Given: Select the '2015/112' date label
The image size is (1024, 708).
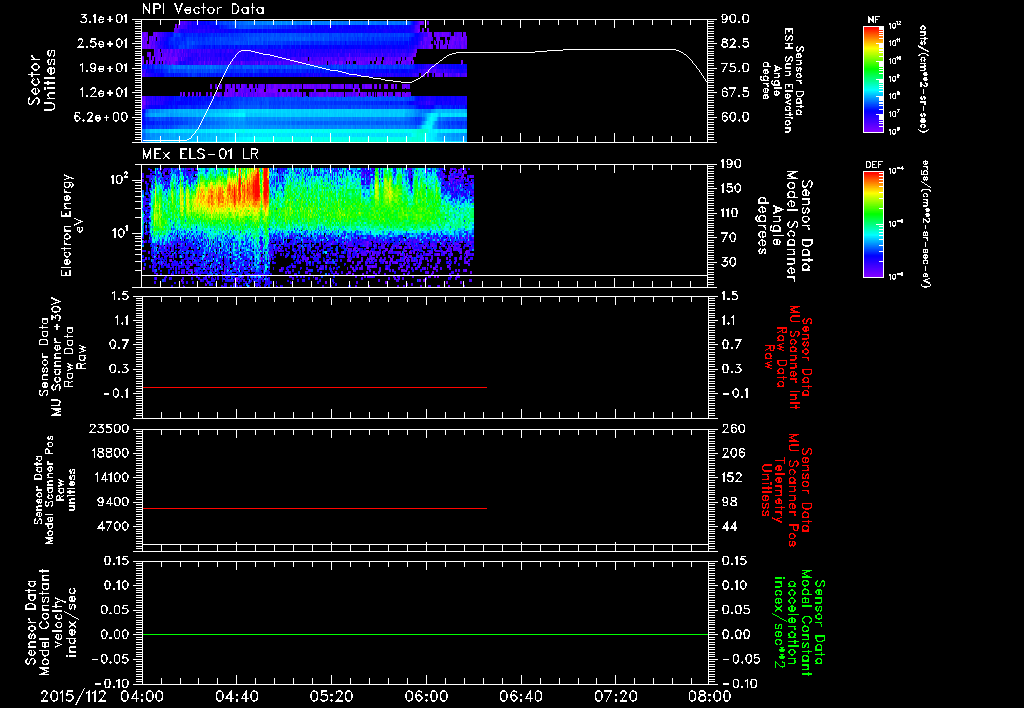Looking at the screenshot, I should [x=73, y=696].
